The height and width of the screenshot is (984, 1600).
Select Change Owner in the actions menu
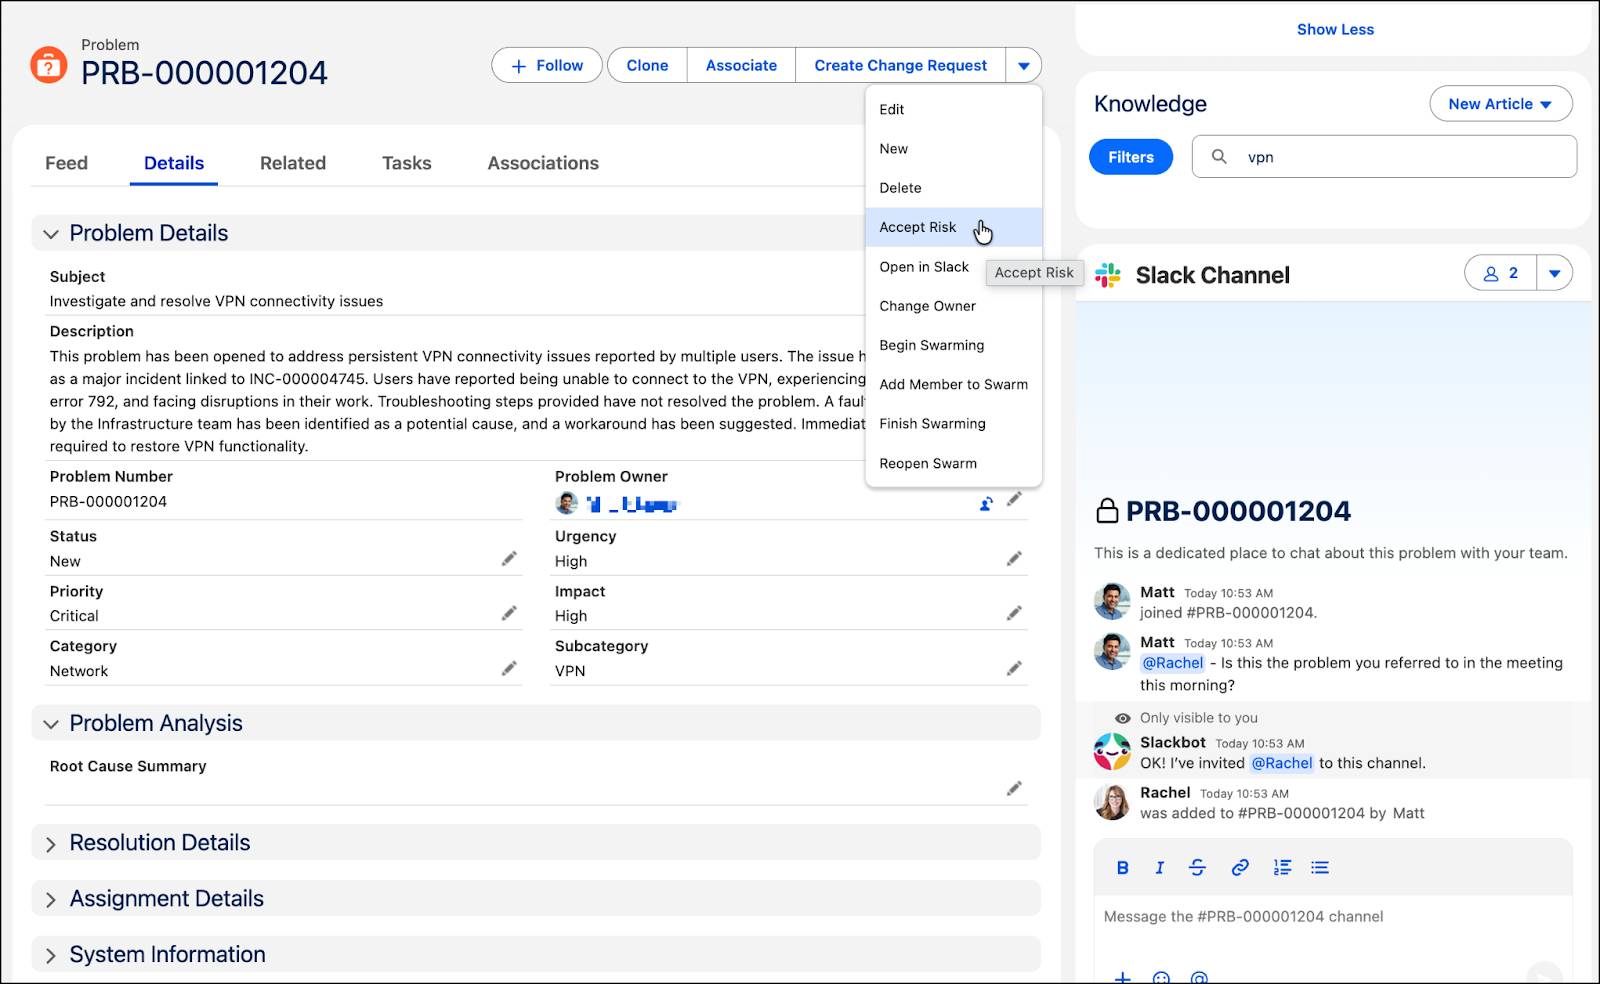954,306
